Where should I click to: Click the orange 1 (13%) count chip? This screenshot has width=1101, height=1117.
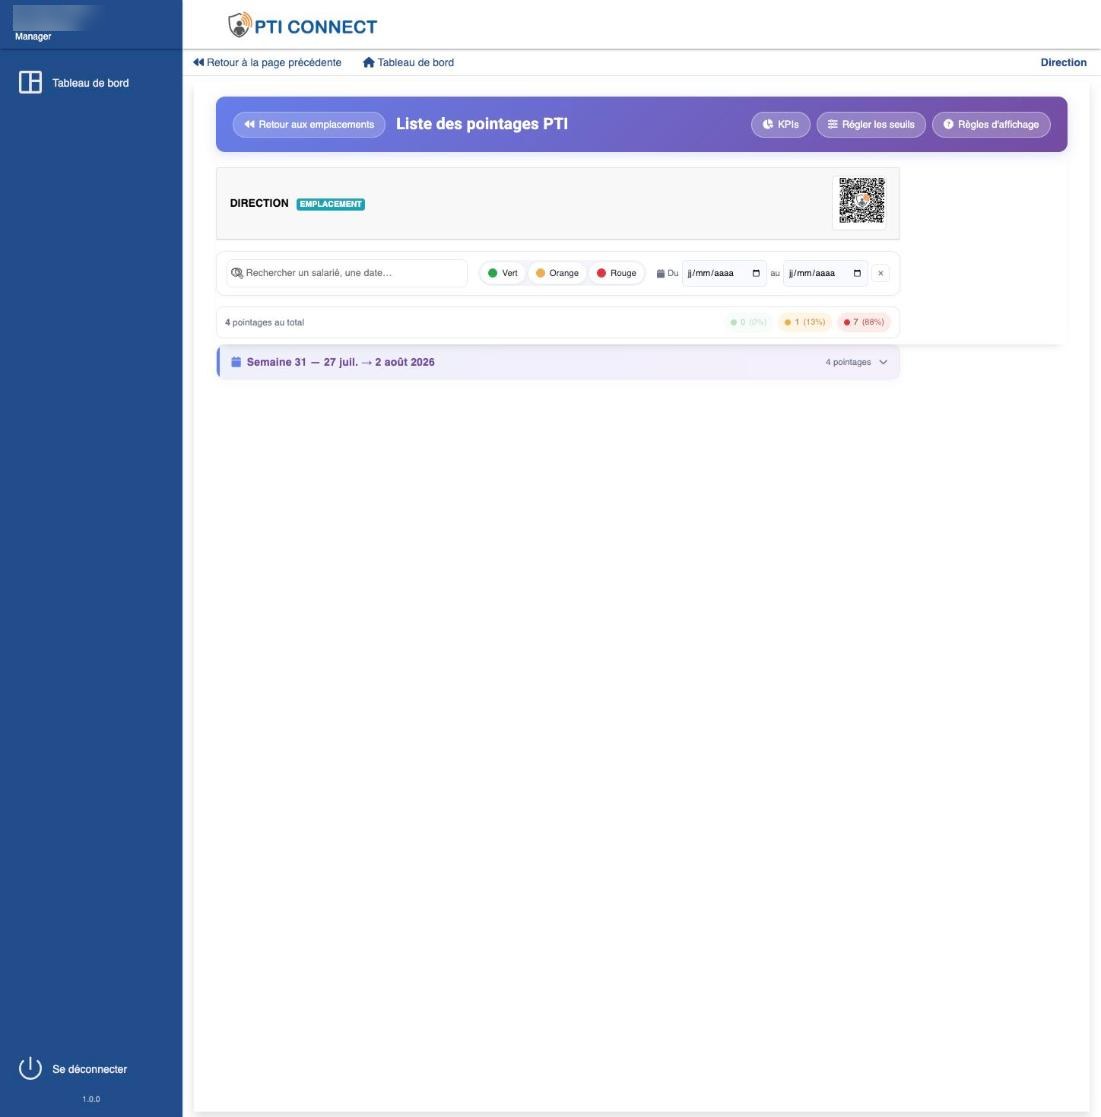[805, 322]
